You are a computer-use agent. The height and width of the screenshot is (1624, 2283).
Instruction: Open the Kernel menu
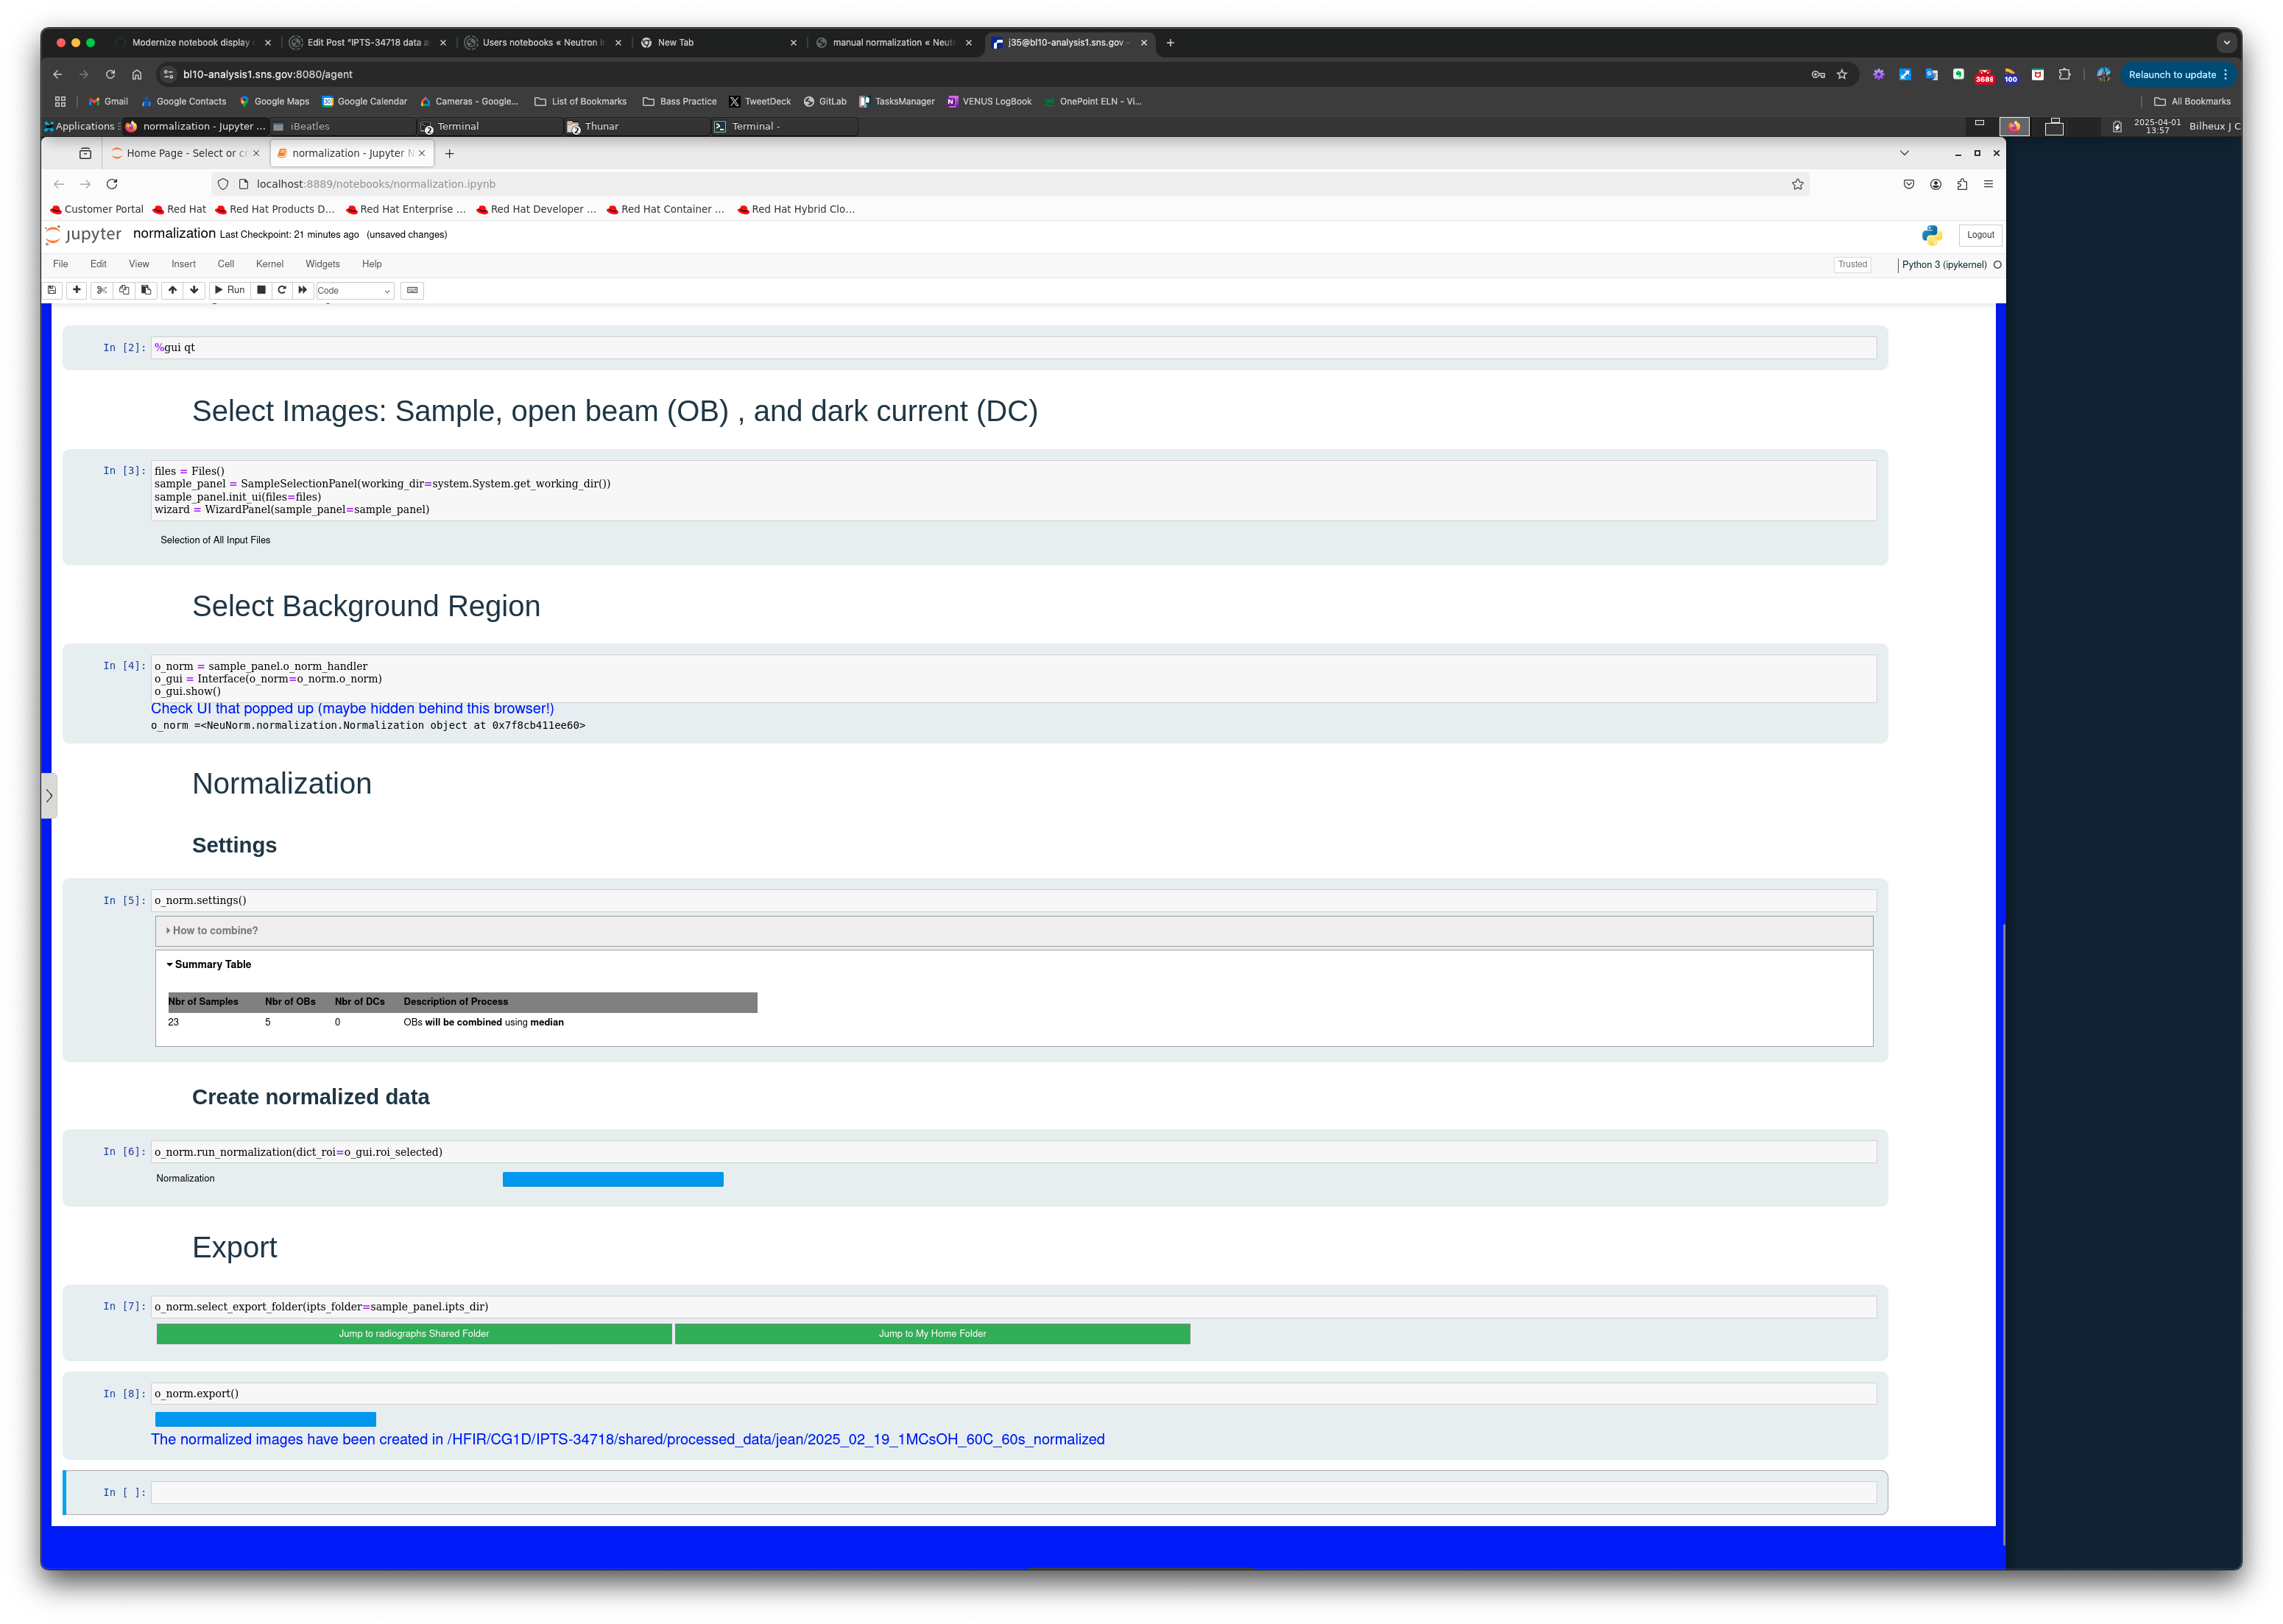pos(269,264)
